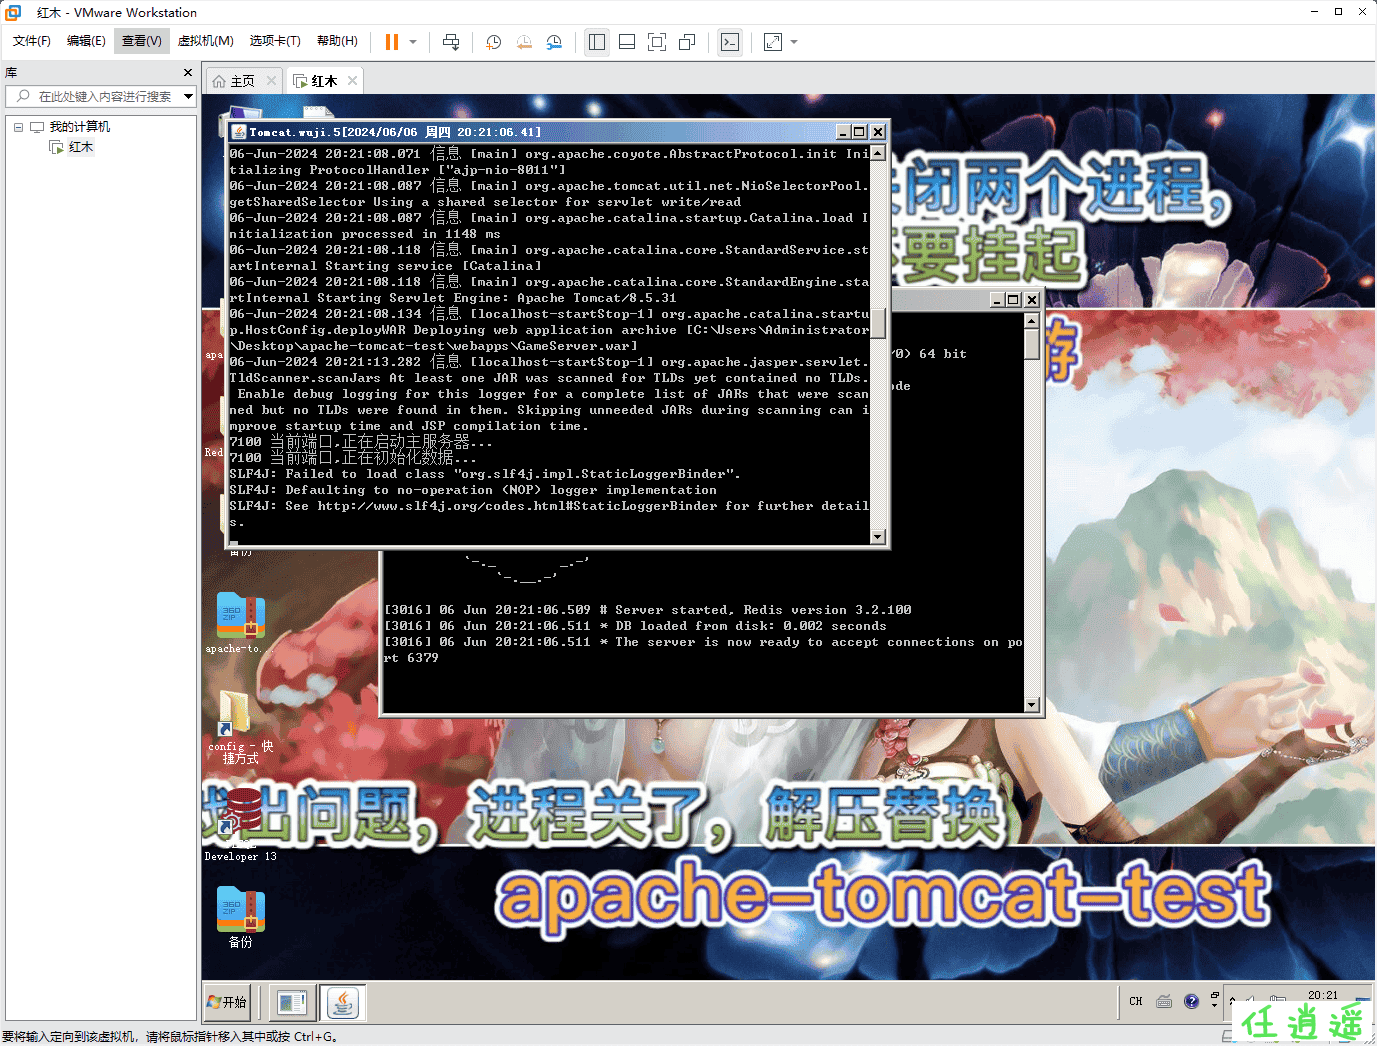The image size is (1377, 1046).
Task: Minimize the Redis console window
Action: pos(997,300)
